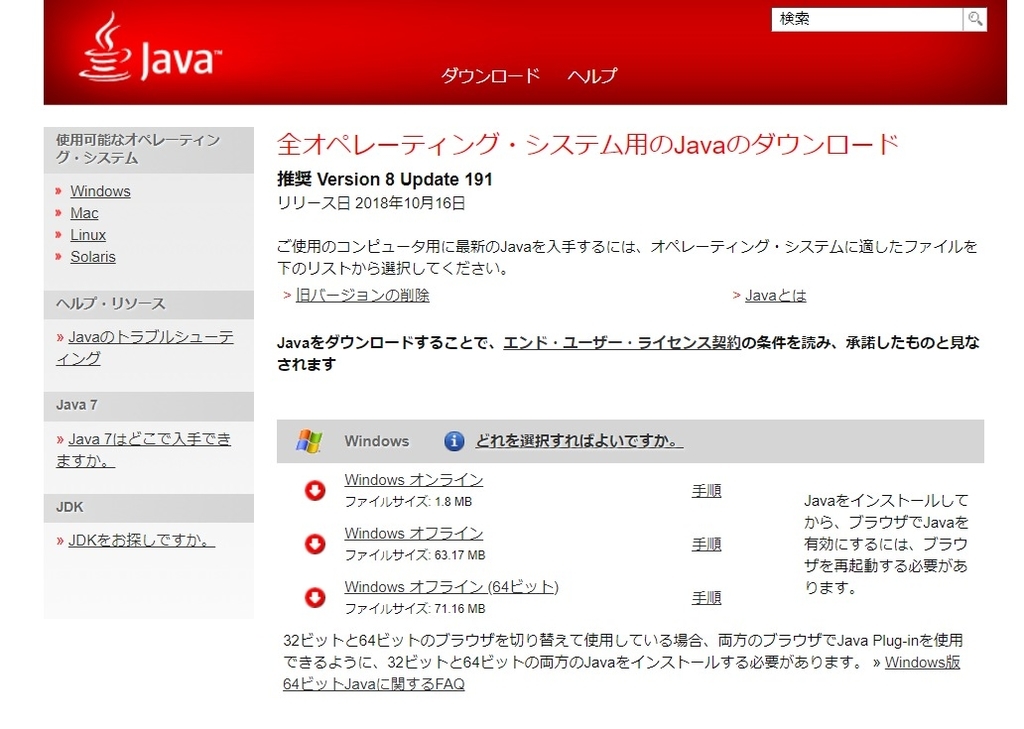Open the ダウンロード menu in header
Image resolution: width=1024 pixels, height=729 pixels.
[x=490, y=76]
